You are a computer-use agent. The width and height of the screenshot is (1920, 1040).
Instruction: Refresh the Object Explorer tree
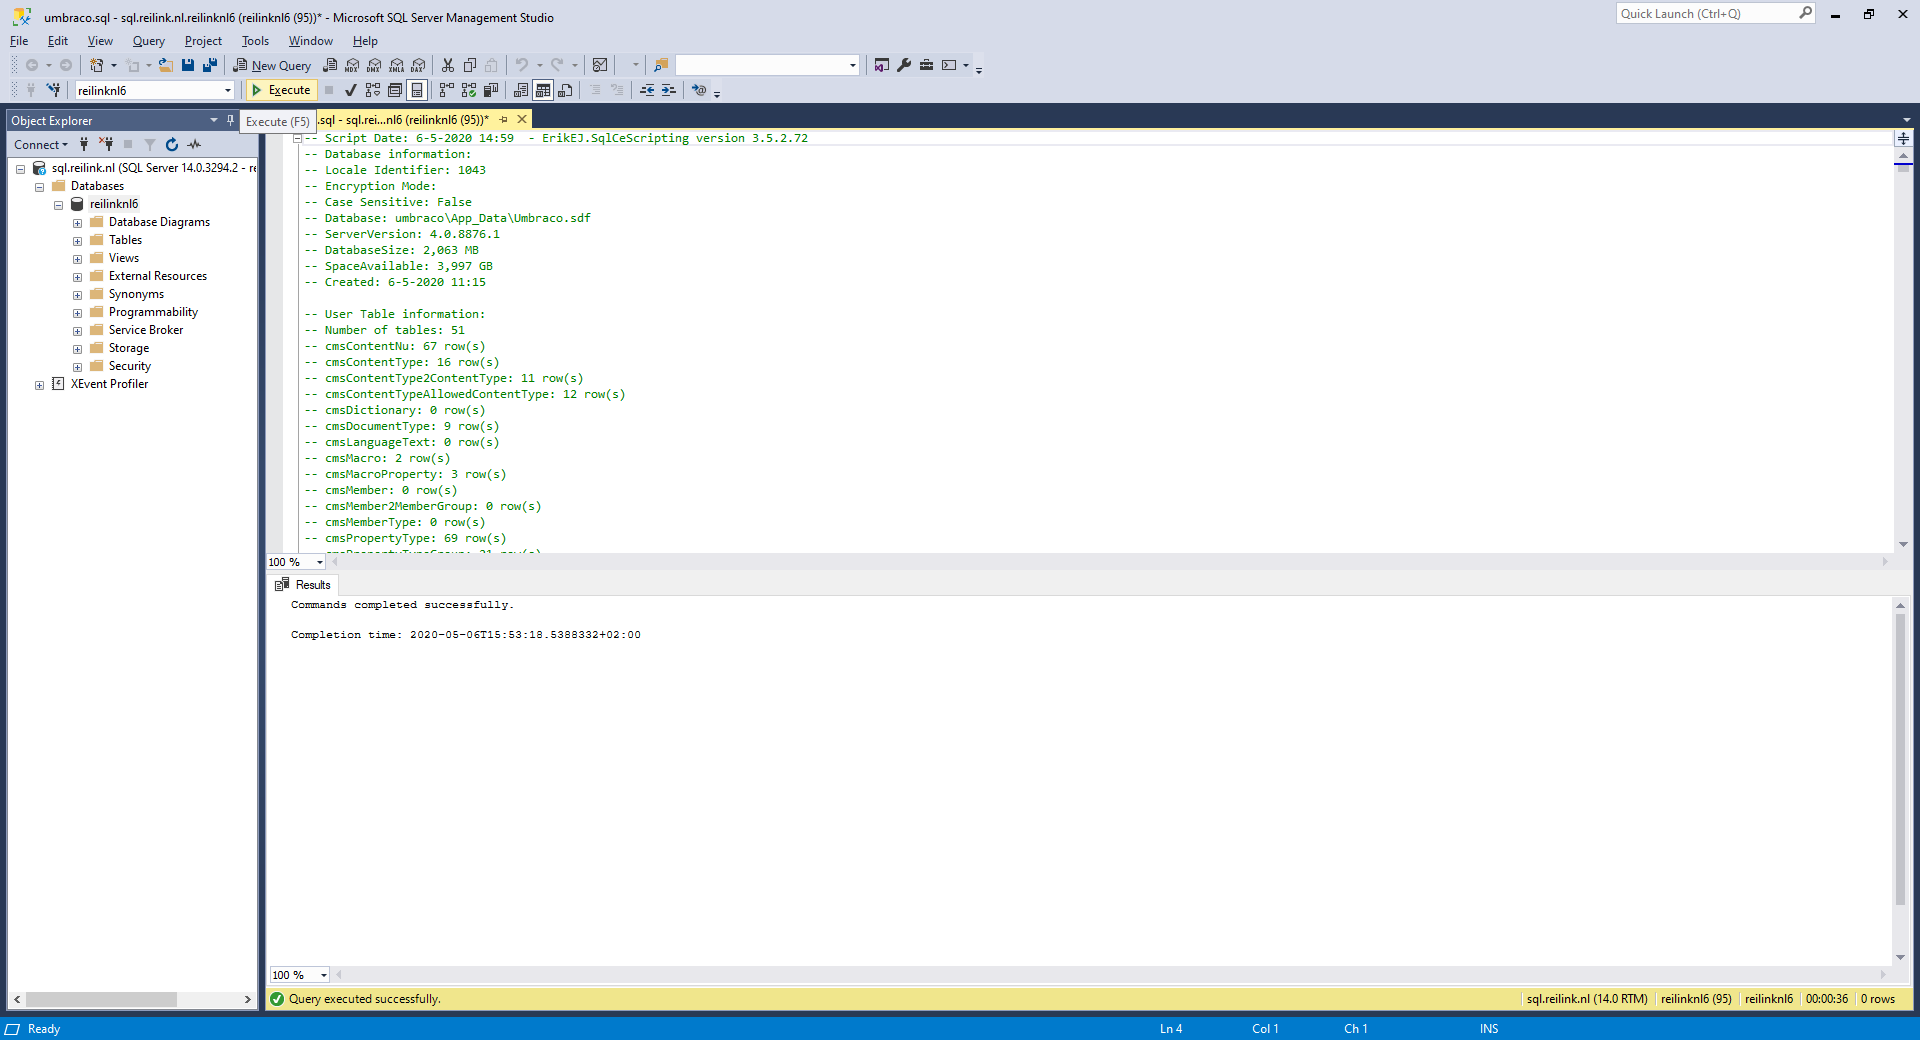tap(172, 145)
